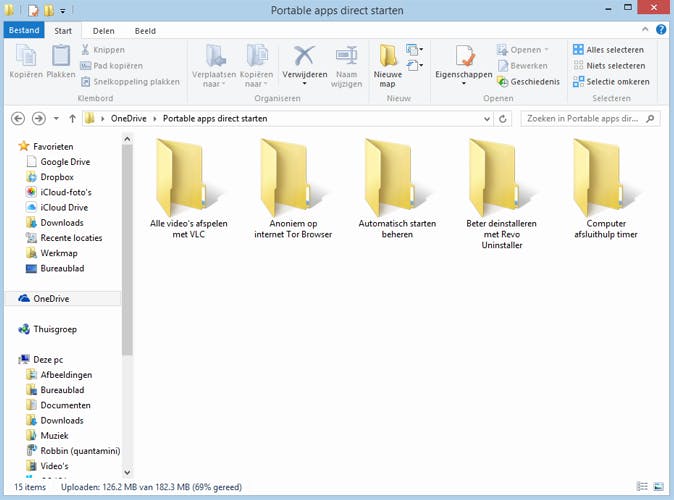
Task: Open Video's under Deze pc
Action: tap(54, 466)
